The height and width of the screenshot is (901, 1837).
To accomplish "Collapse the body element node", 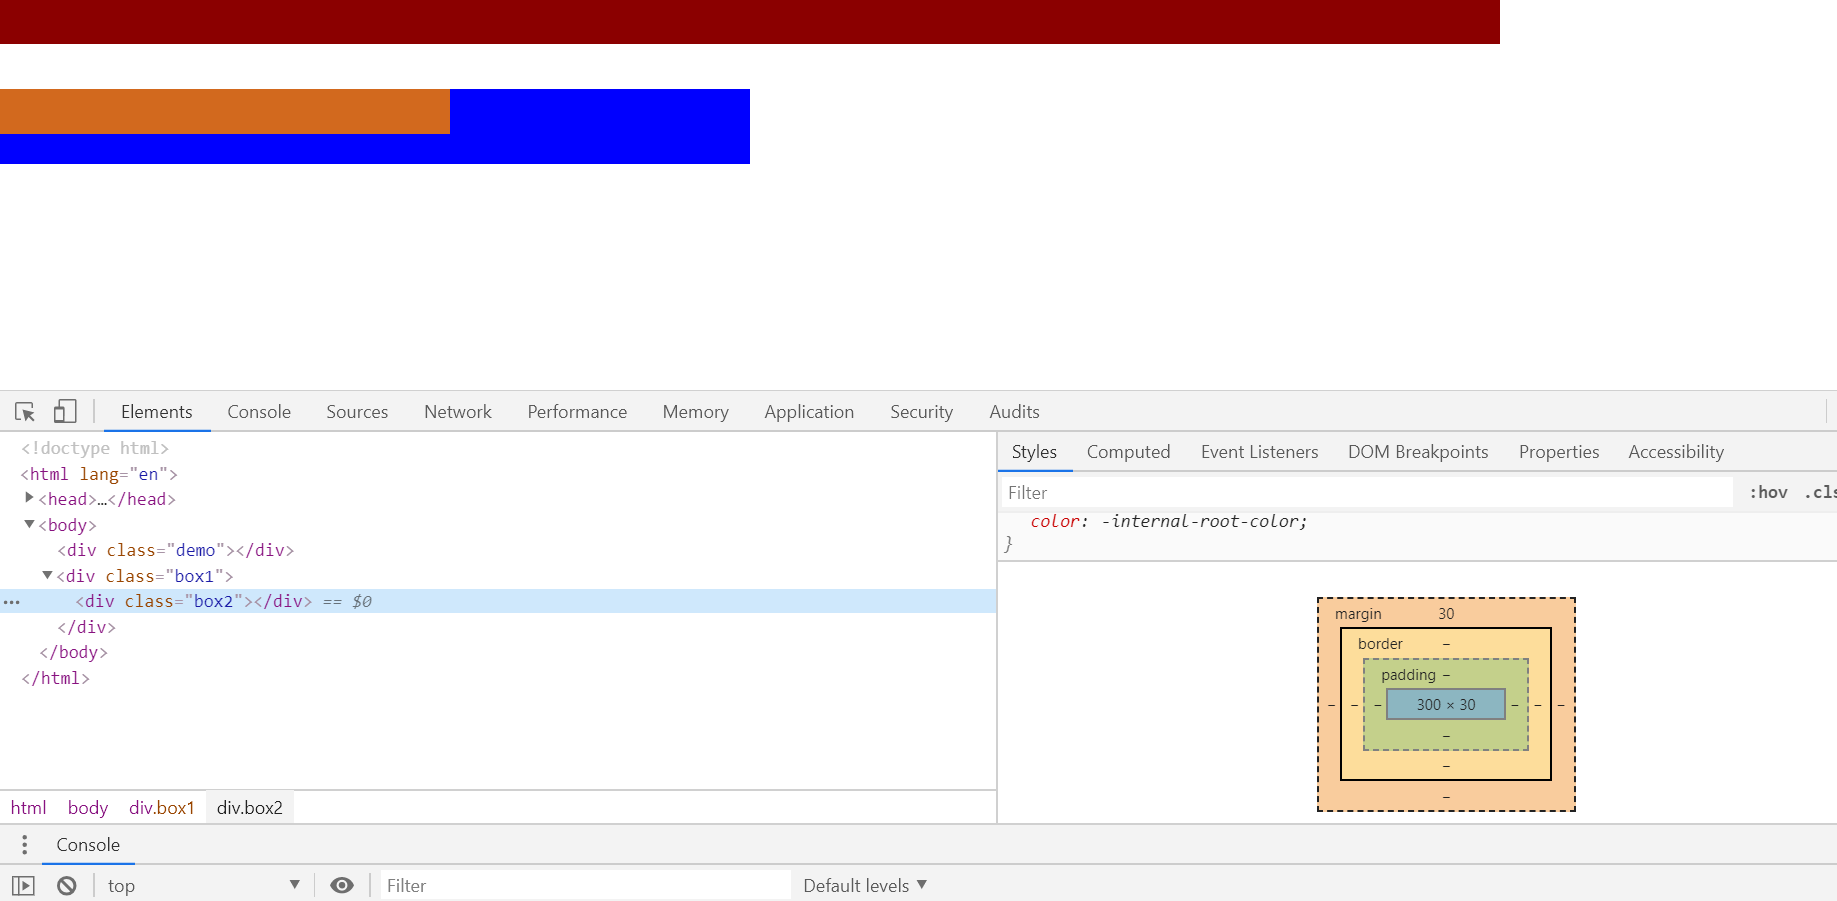I will point(29,524).
